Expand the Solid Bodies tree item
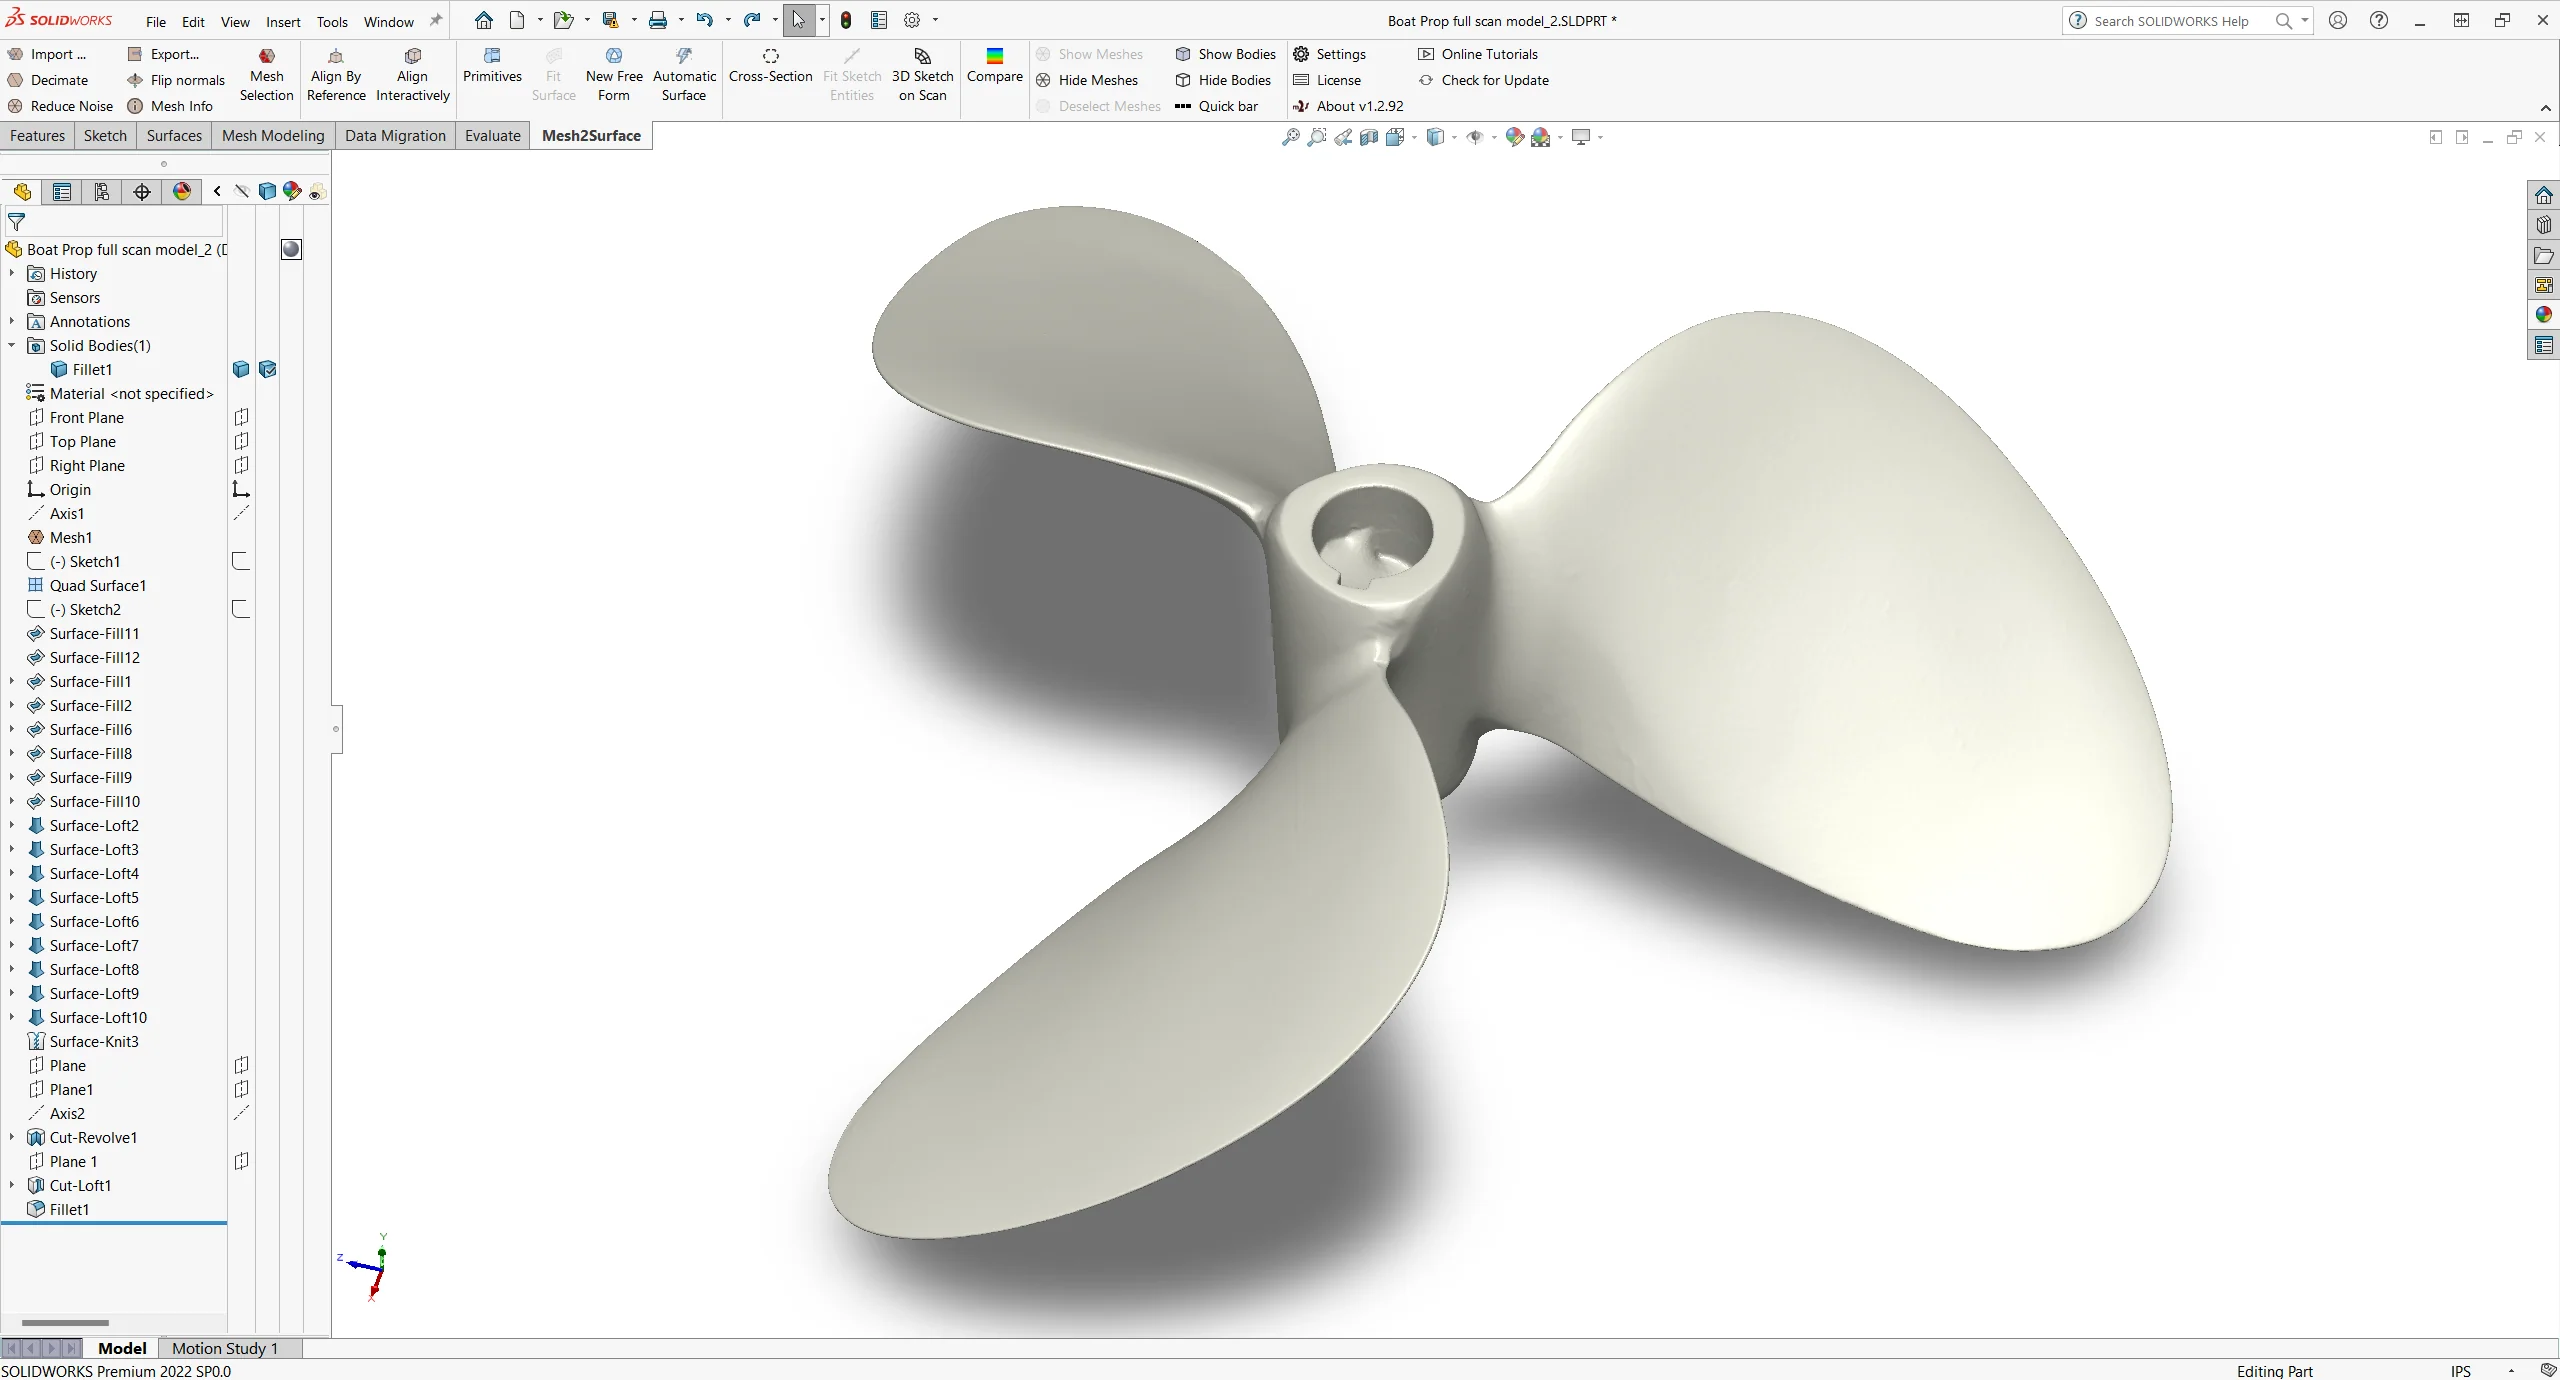The width and height of the screenshot is (2560, 1380). [14, 345]
